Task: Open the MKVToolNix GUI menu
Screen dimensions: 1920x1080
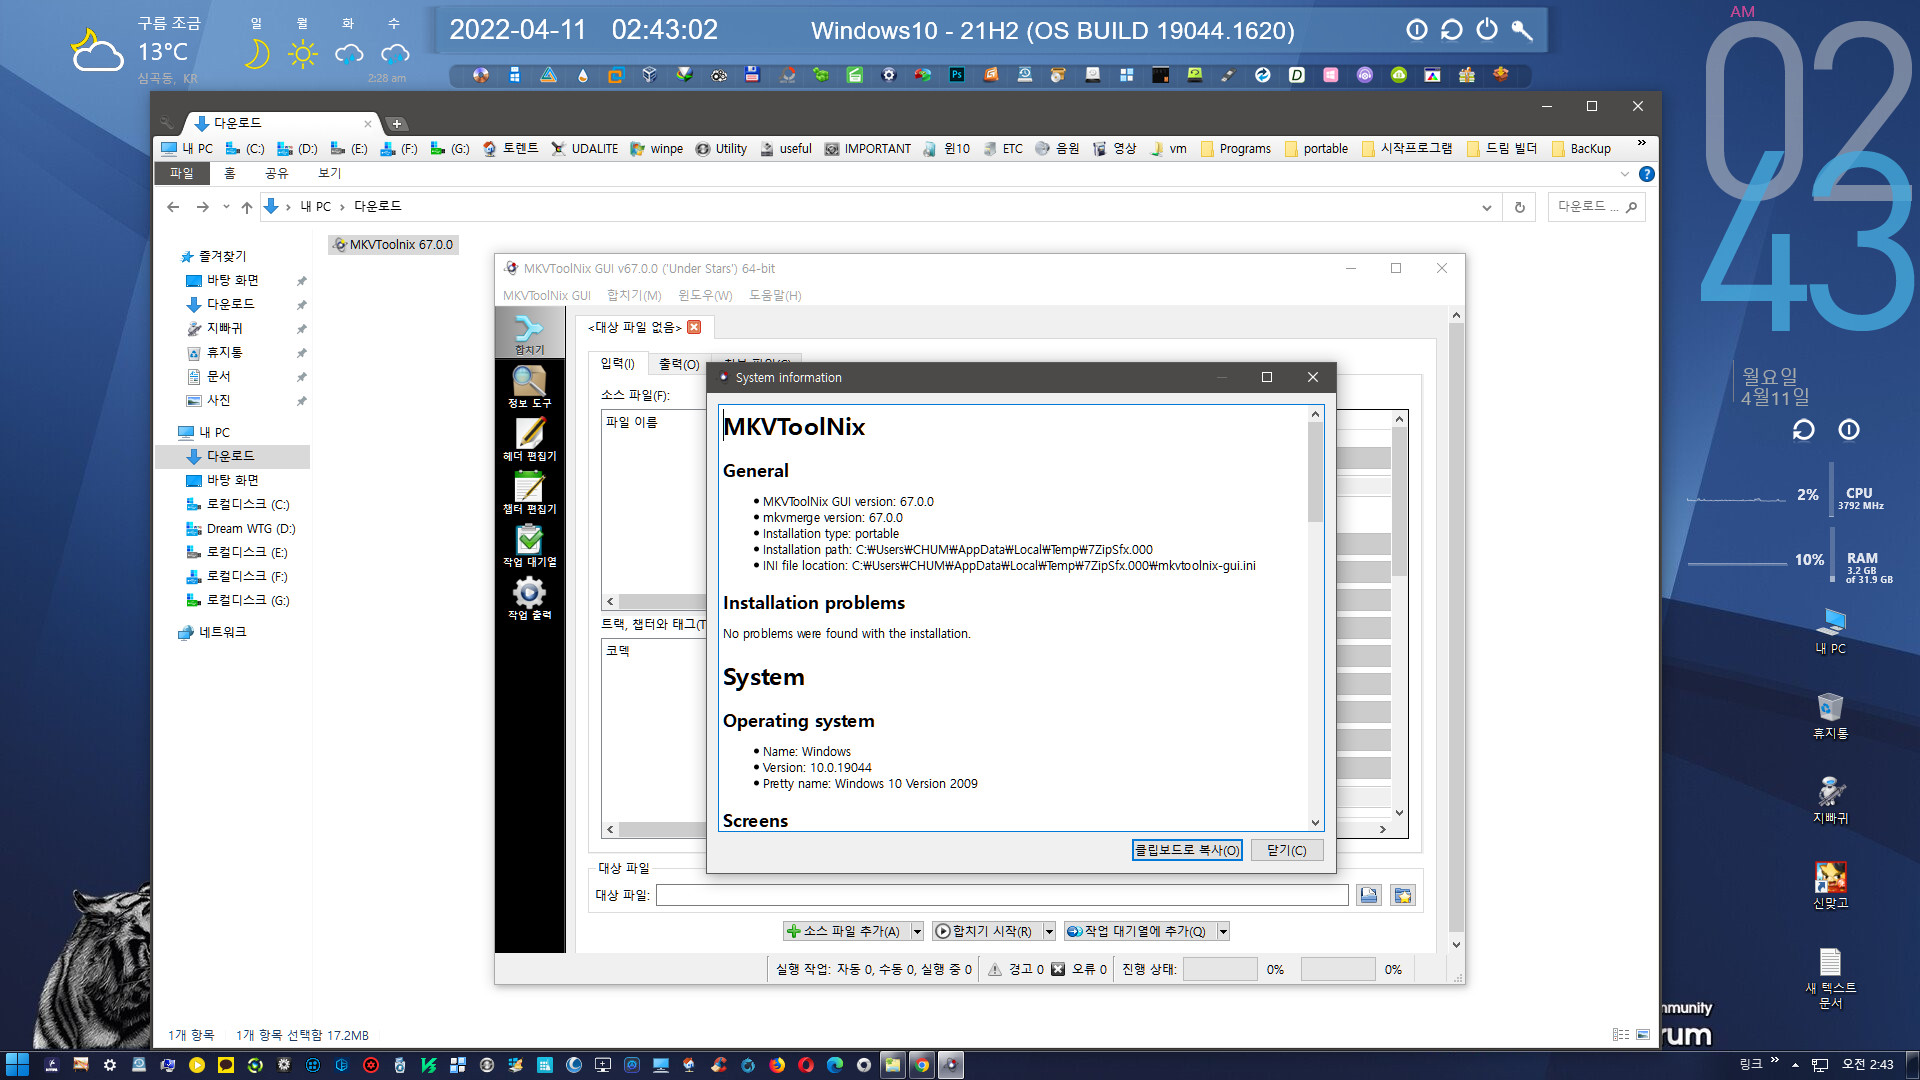Action: click(x=546, y=295)
